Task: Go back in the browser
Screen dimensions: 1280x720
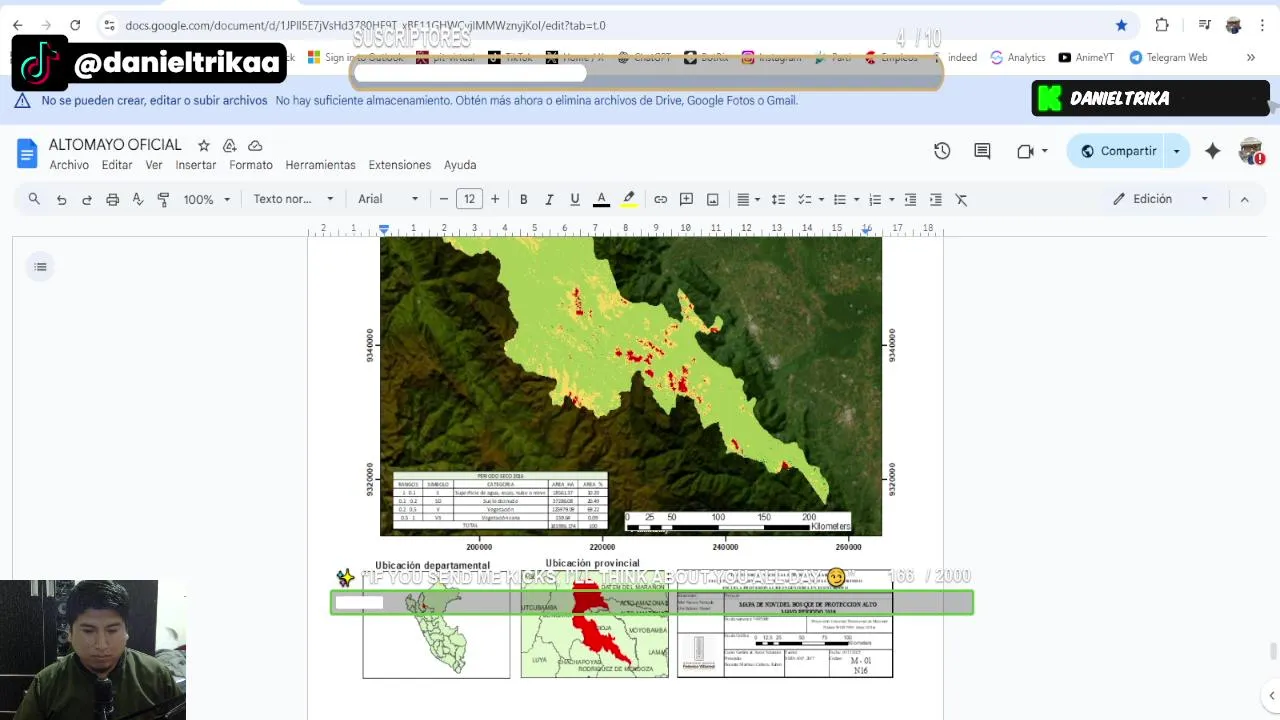Action: tap(18, 25)
